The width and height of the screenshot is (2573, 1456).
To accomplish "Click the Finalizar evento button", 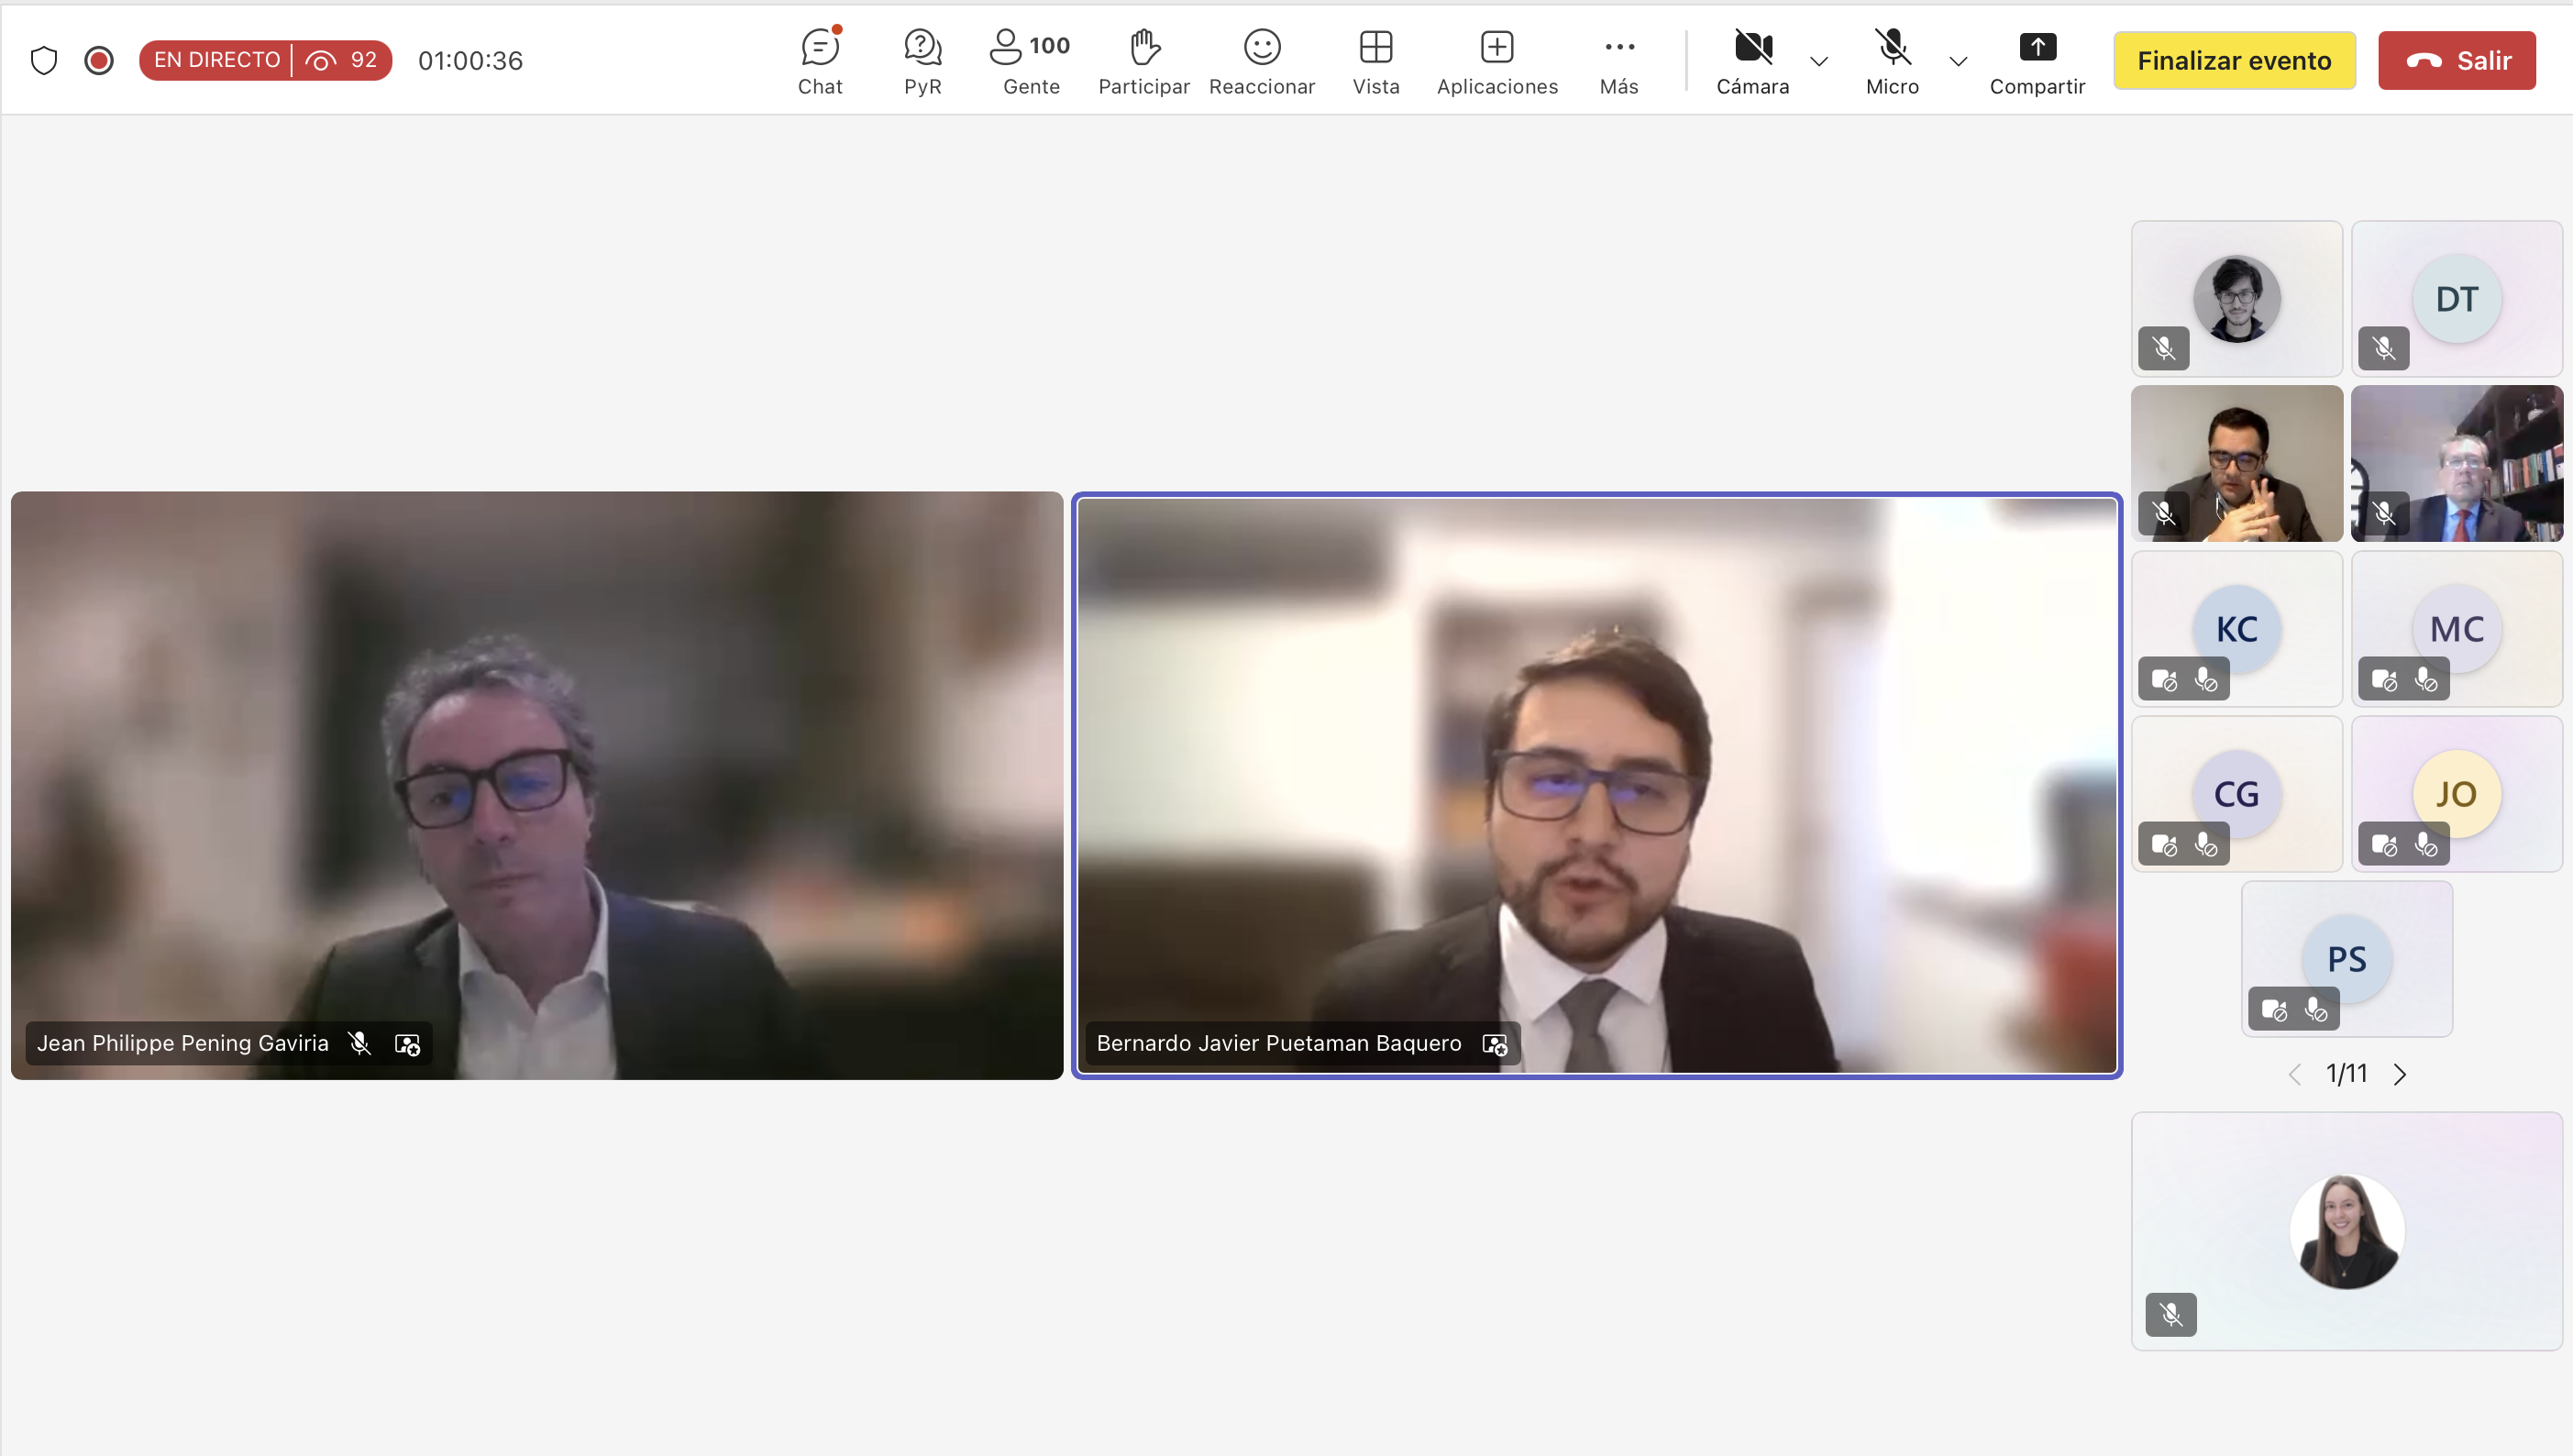I will tap(2233, 60).
